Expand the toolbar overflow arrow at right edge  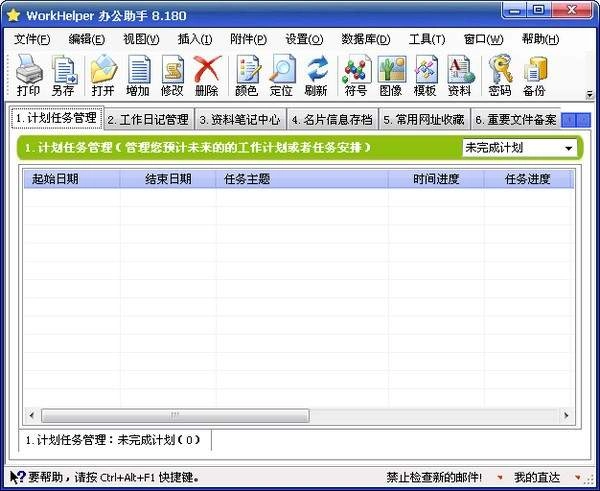[590, 94]
